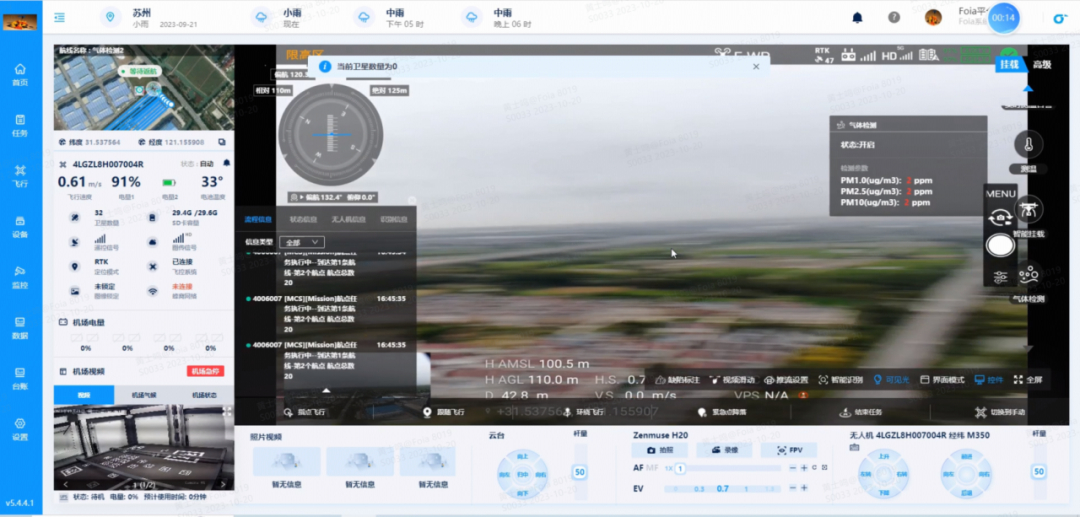Toggle 全屏 fullscreen mode
1080x517 pixels.
(x=1027, y=380)
